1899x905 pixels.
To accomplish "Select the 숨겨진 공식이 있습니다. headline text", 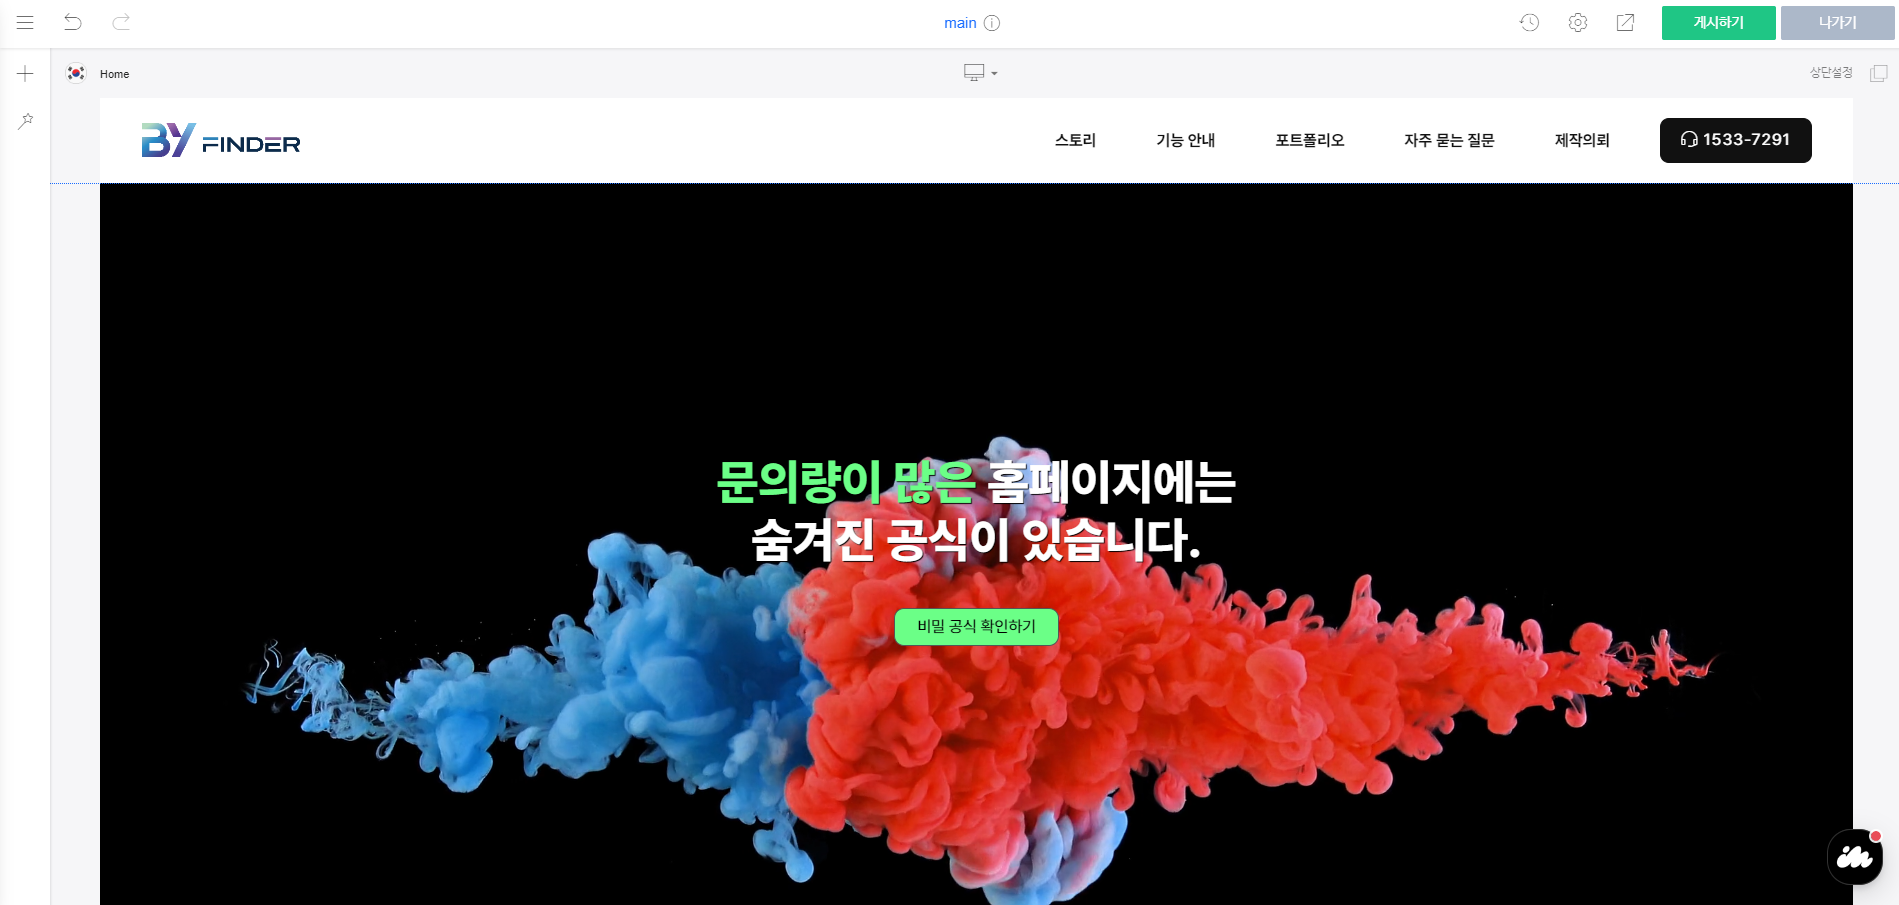I will click(x=976, y=541).
